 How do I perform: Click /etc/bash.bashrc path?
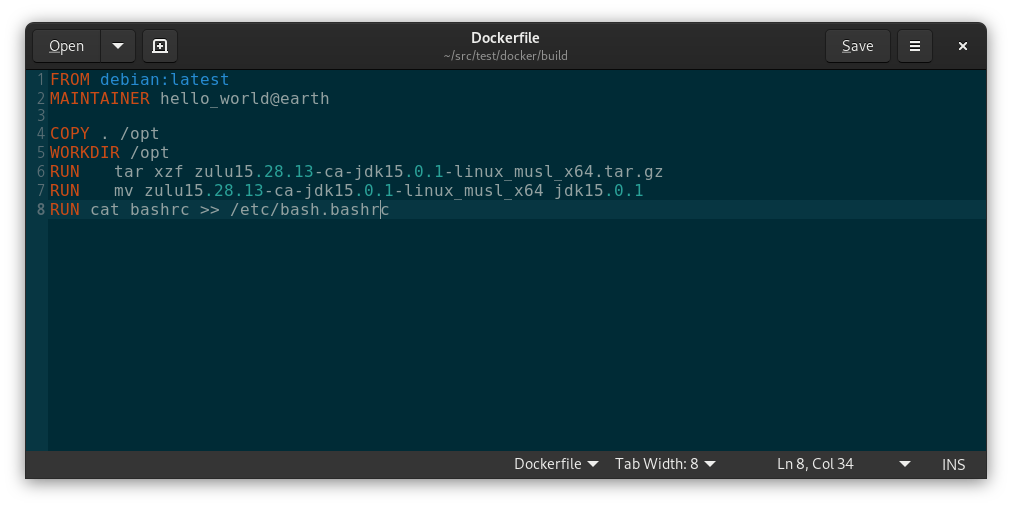pyautogui.click(x=310, y=210)
